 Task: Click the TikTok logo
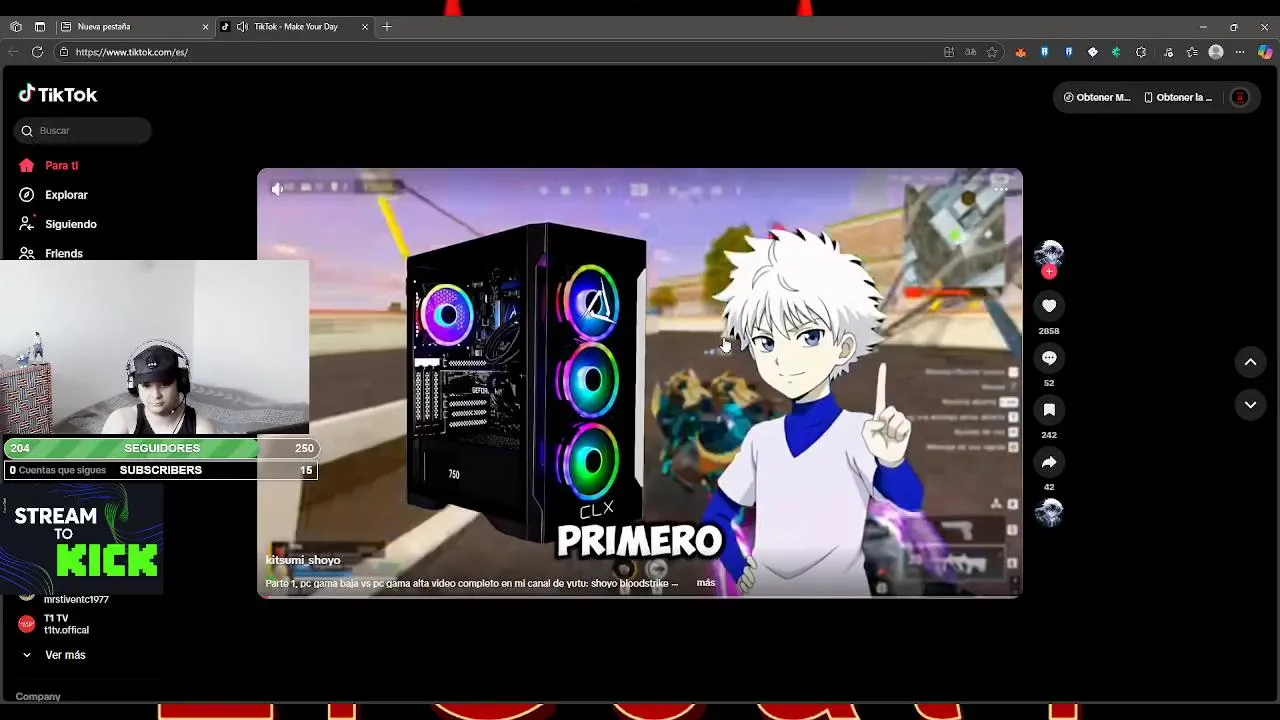(x=58, y=94)
